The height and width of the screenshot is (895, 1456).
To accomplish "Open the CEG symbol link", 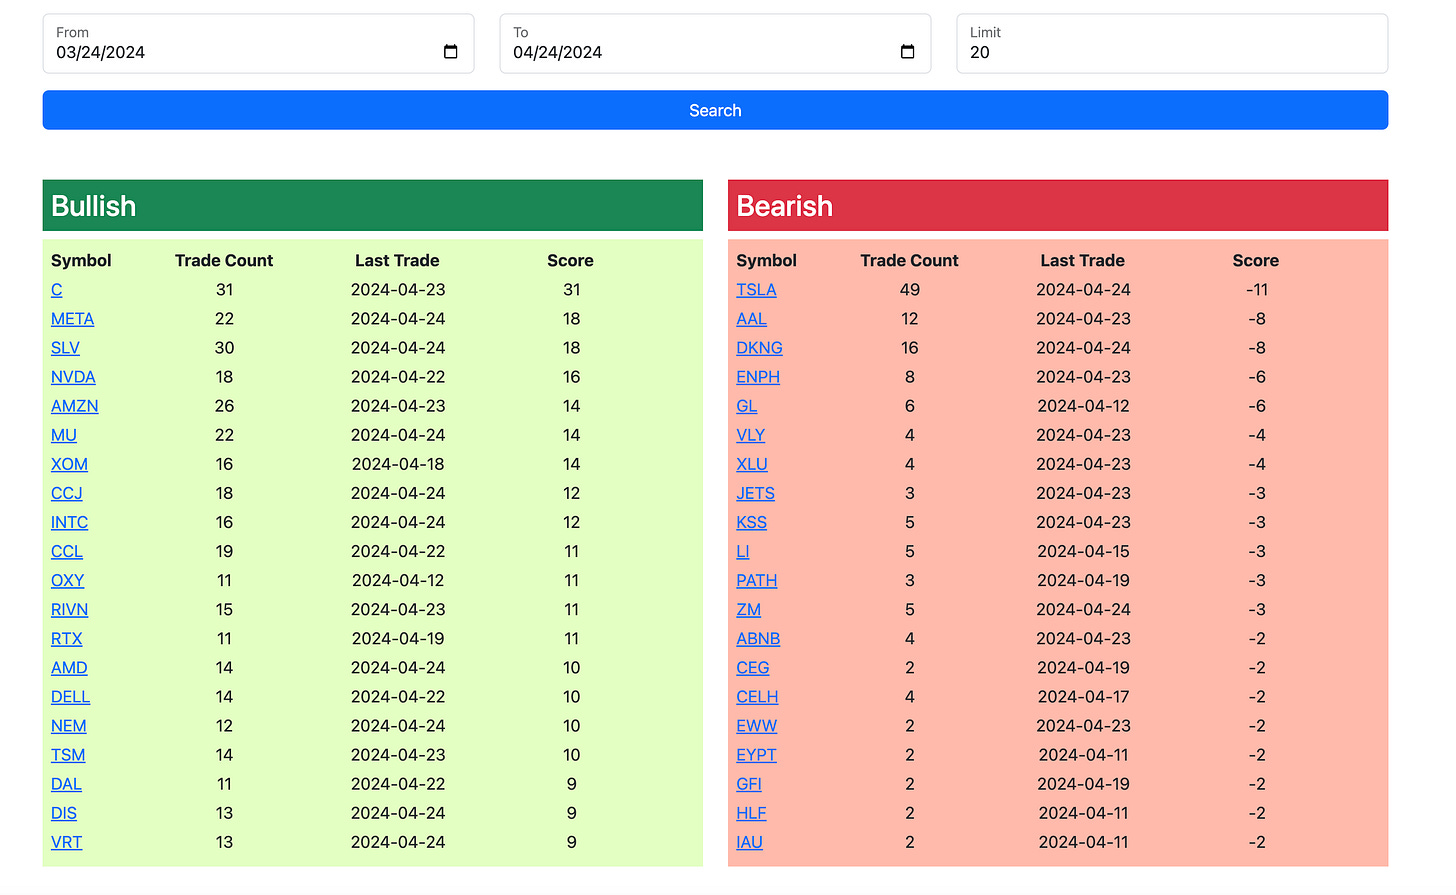I will tap(753, 667).
